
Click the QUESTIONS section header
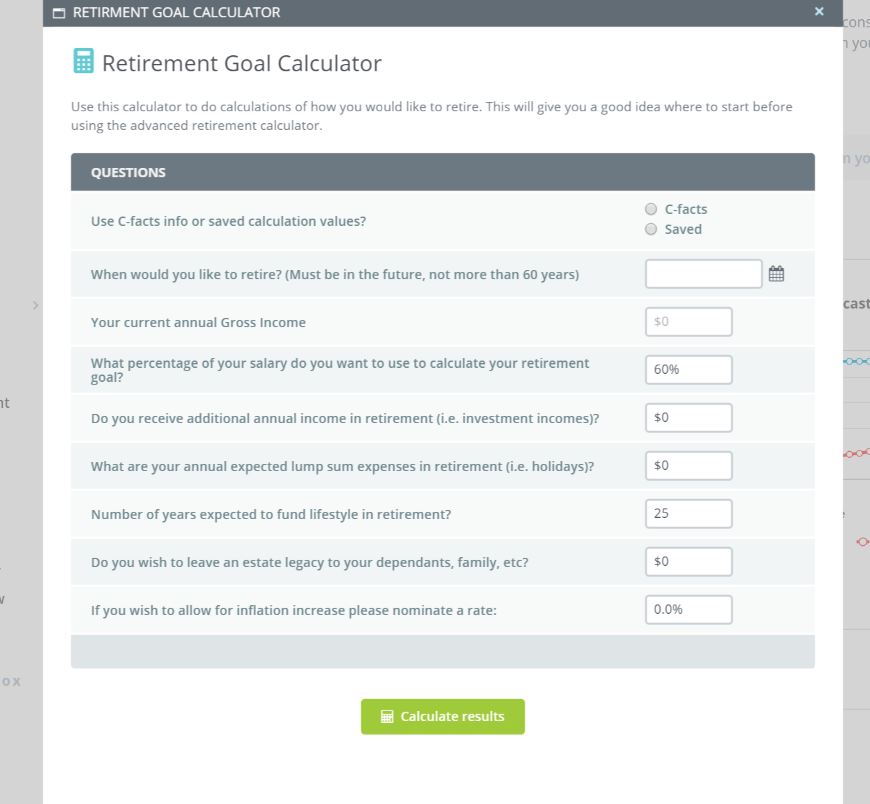[128, 172]
